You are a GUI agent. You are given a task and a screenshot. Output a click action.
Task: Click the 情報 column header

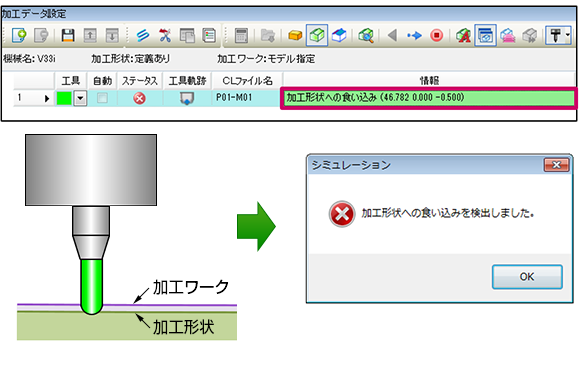tap(429, 81)
